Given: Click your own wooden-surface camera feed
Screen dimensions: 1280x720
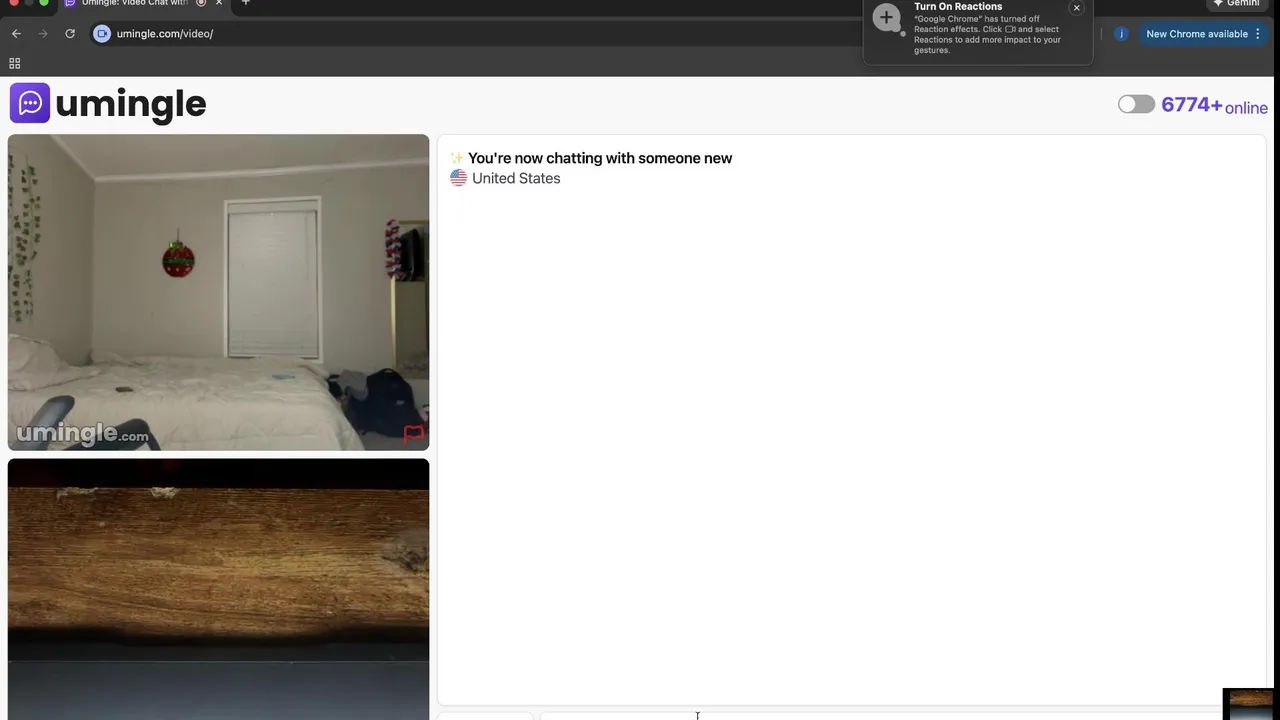Looking at the screenshot, I should tap(218, 589).
